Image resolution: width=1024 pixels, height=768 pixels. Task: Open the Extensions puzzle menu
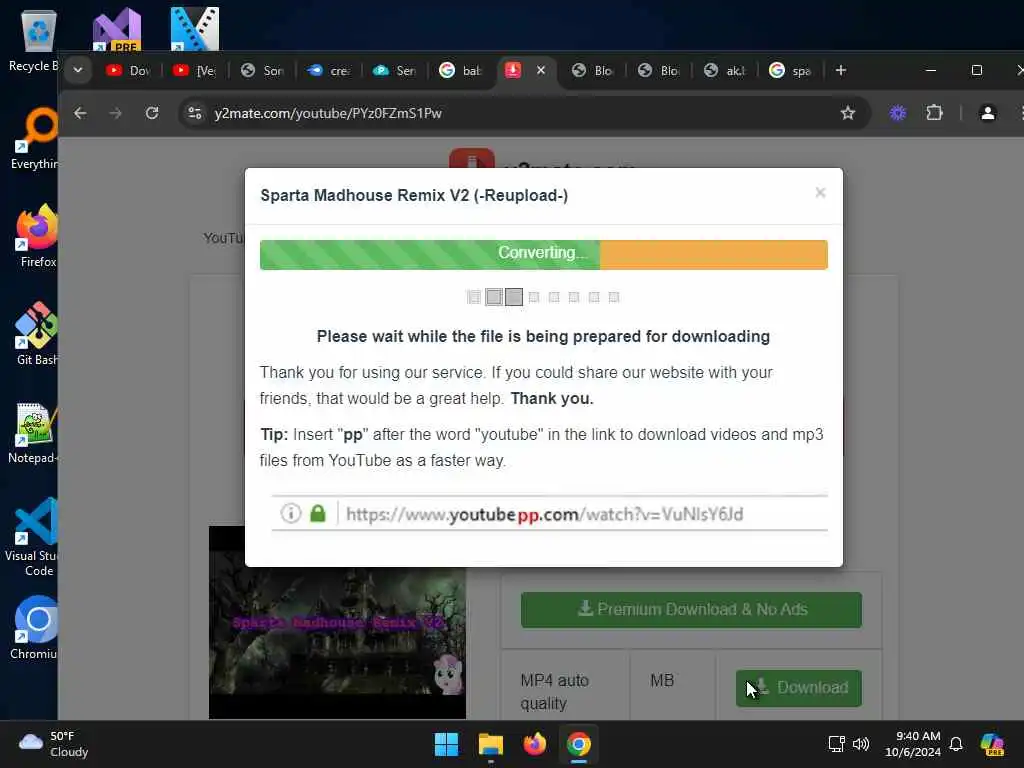point(935,113)
